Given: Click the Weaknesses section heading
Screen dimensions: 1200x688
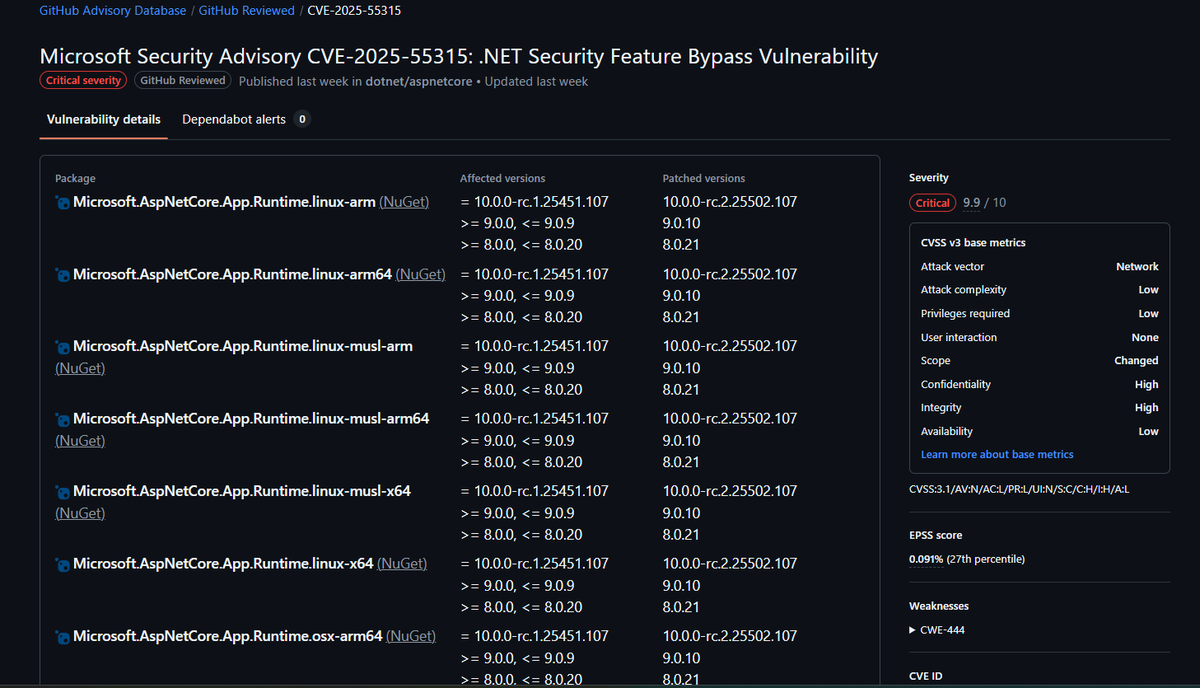Looking at the screenshot, I should (x=939, y=606).
